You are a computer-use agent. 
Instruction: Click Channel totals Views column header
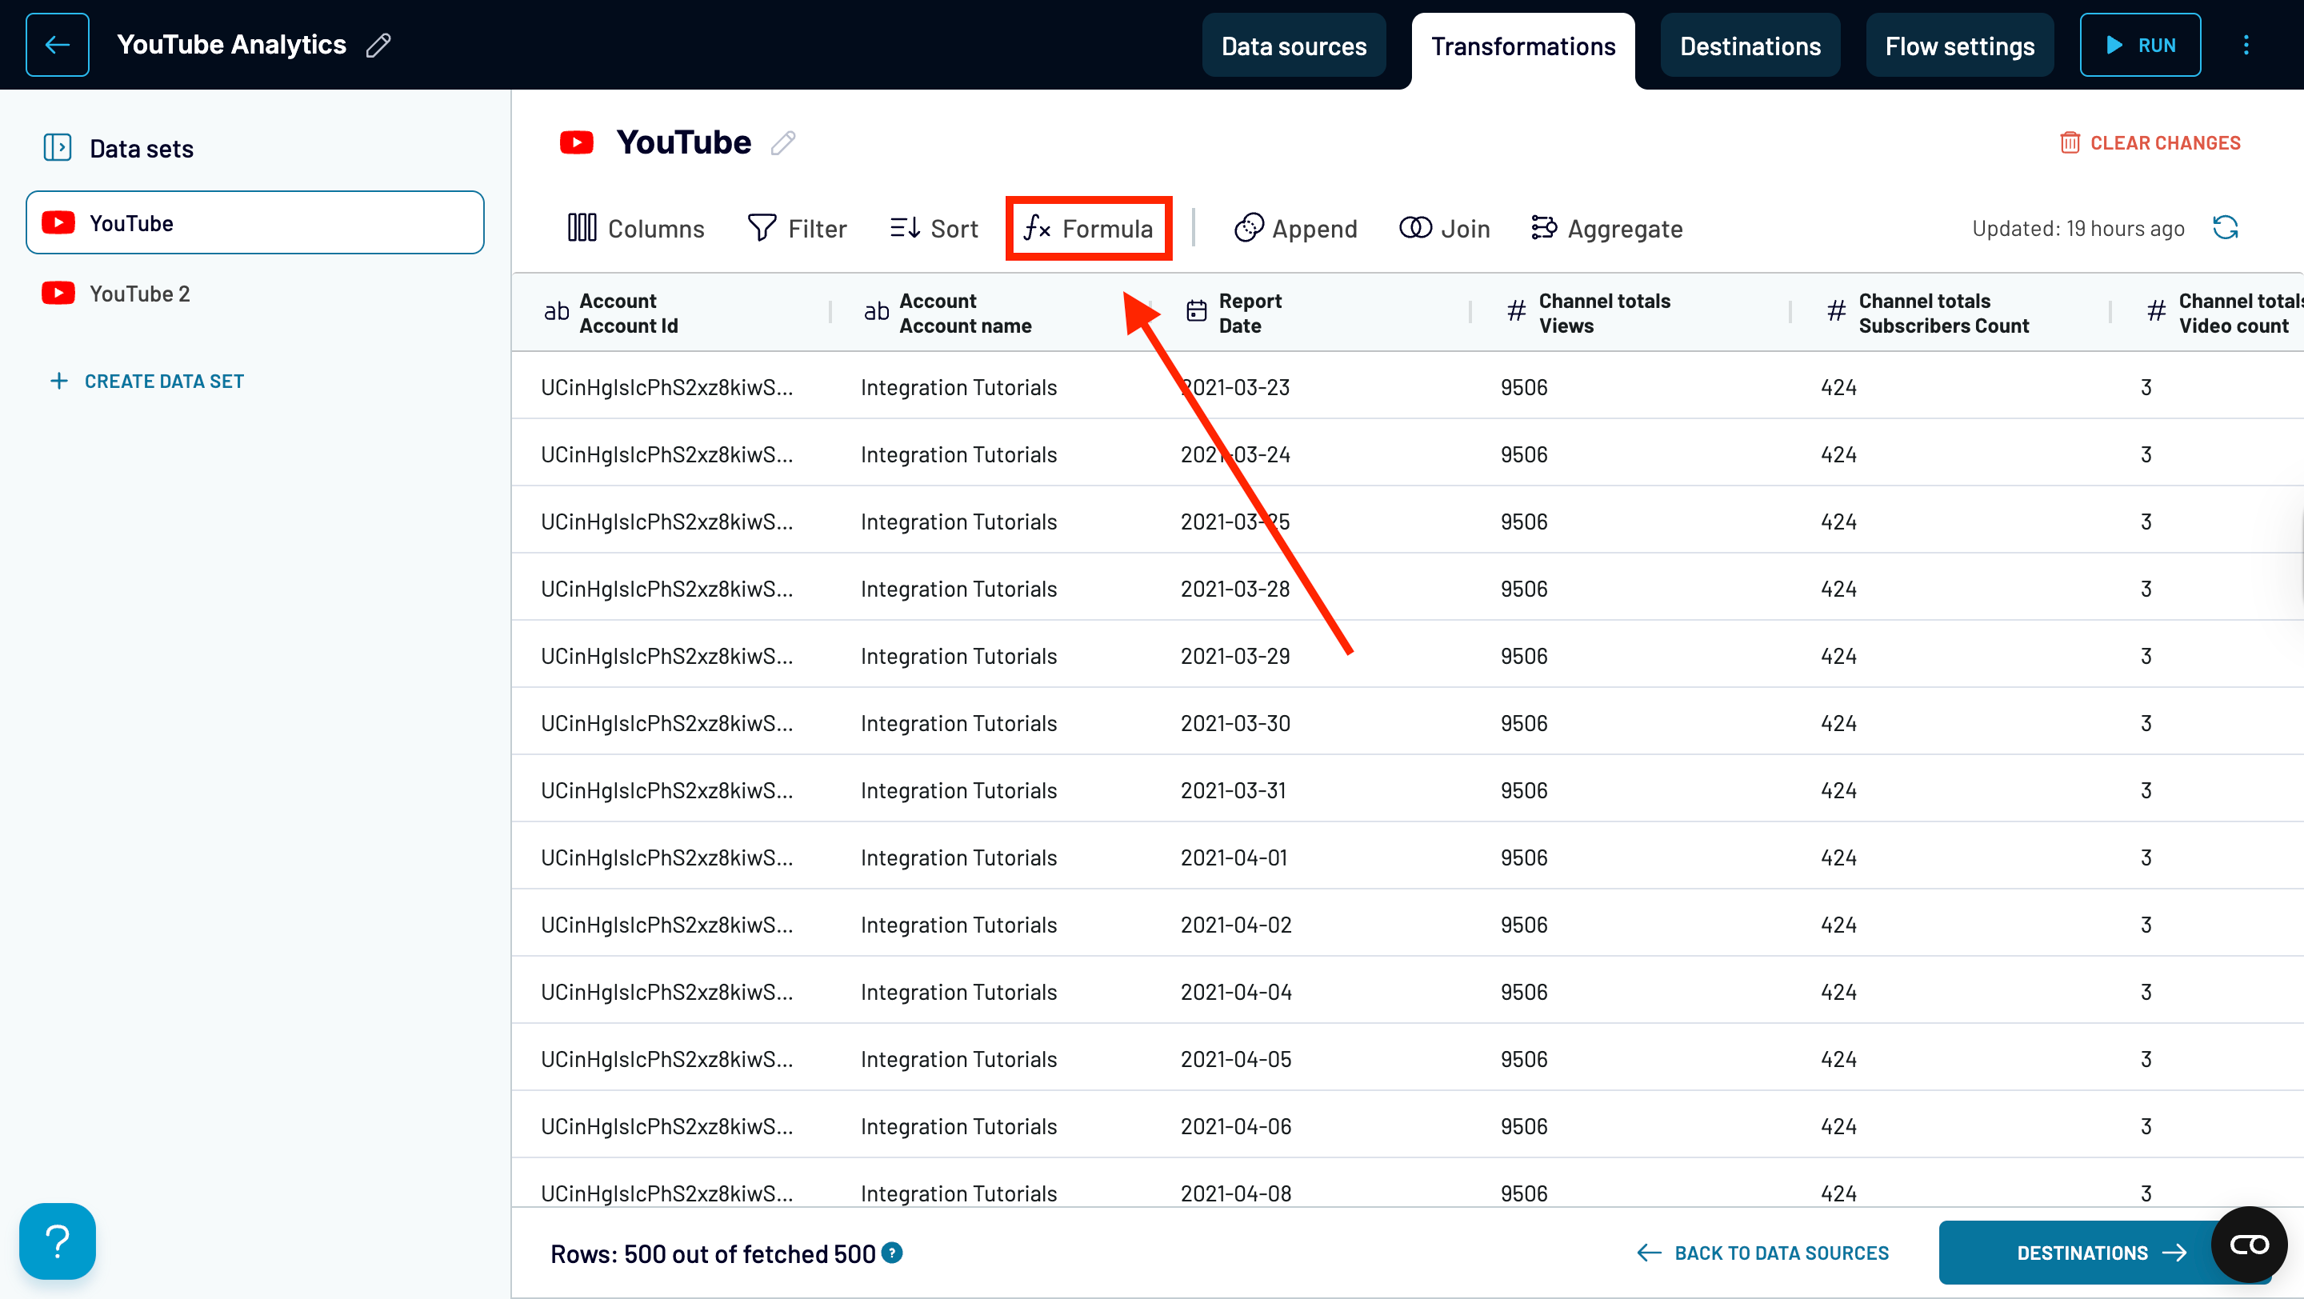(x=1603, y=313)
